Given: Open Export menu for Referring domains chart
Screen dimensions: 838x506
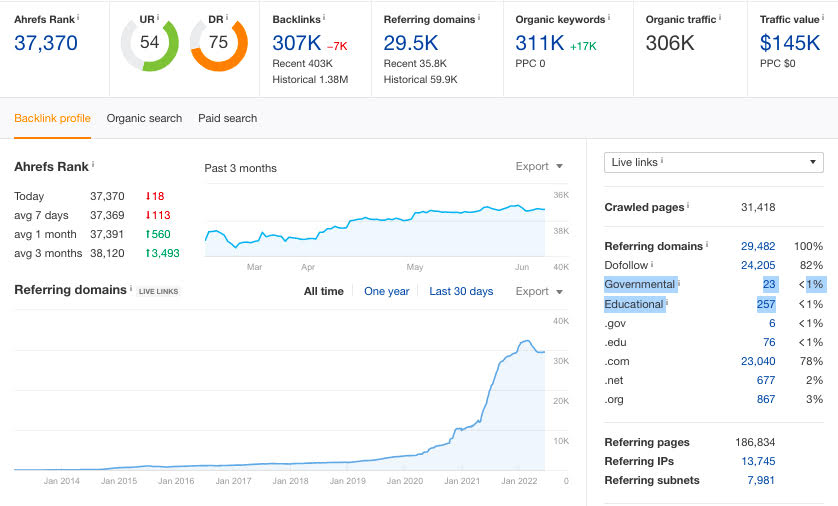Looking at the screenshot, I should (539, 291).
